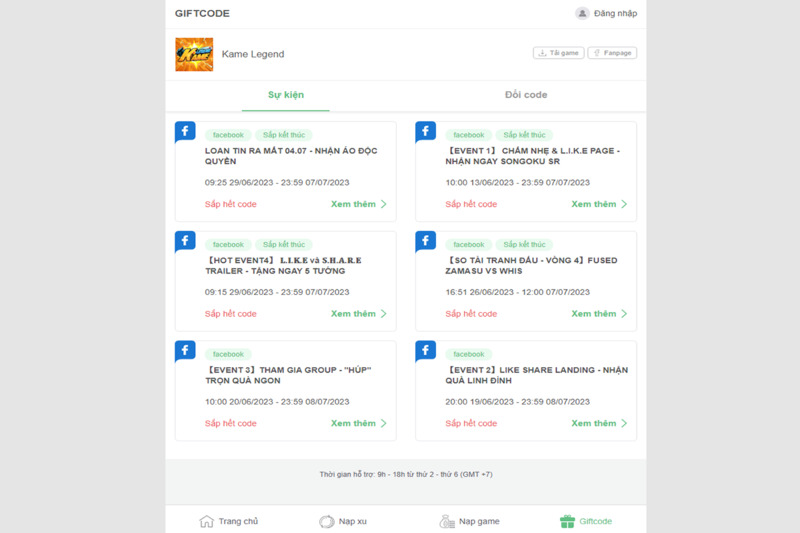This screenshot has width=800, height=533.
Task: Open the Fanpage button
Action: [x=612, y=53]
